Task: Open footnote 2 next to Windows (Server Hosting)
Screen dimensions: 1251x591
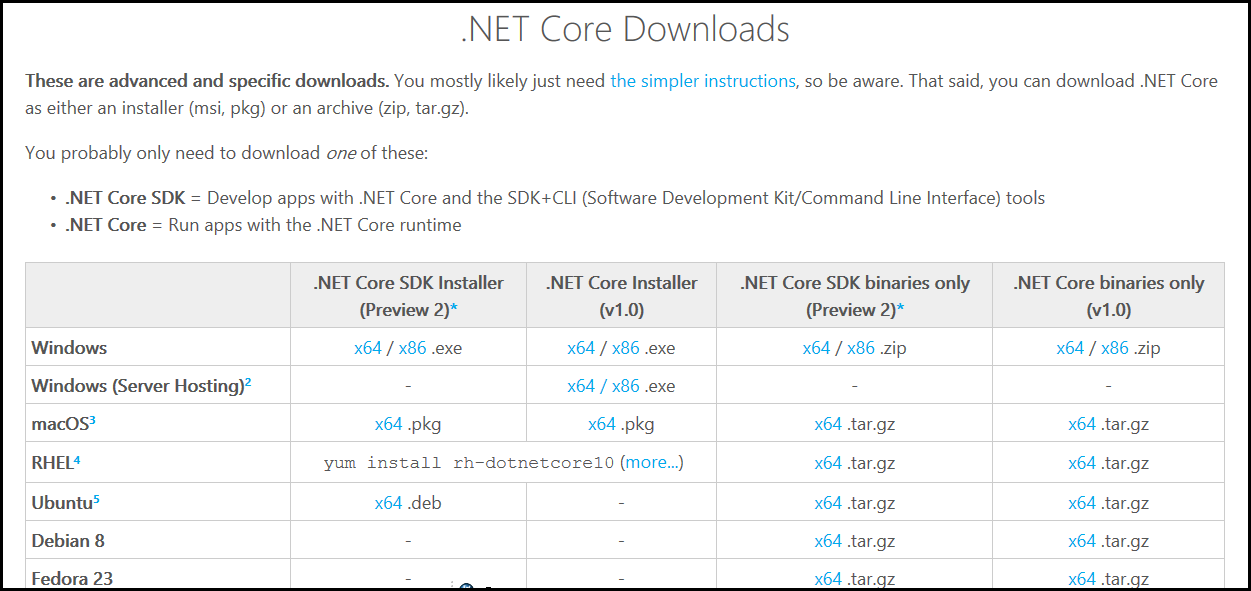Action: [248, 382]
